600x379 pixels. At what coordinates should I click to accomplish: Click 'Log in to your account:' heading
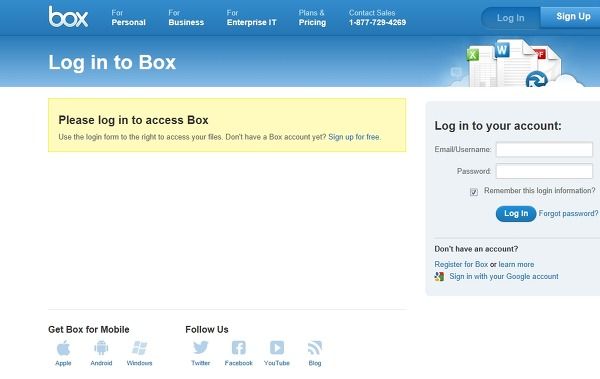click(x=498, y=126)
